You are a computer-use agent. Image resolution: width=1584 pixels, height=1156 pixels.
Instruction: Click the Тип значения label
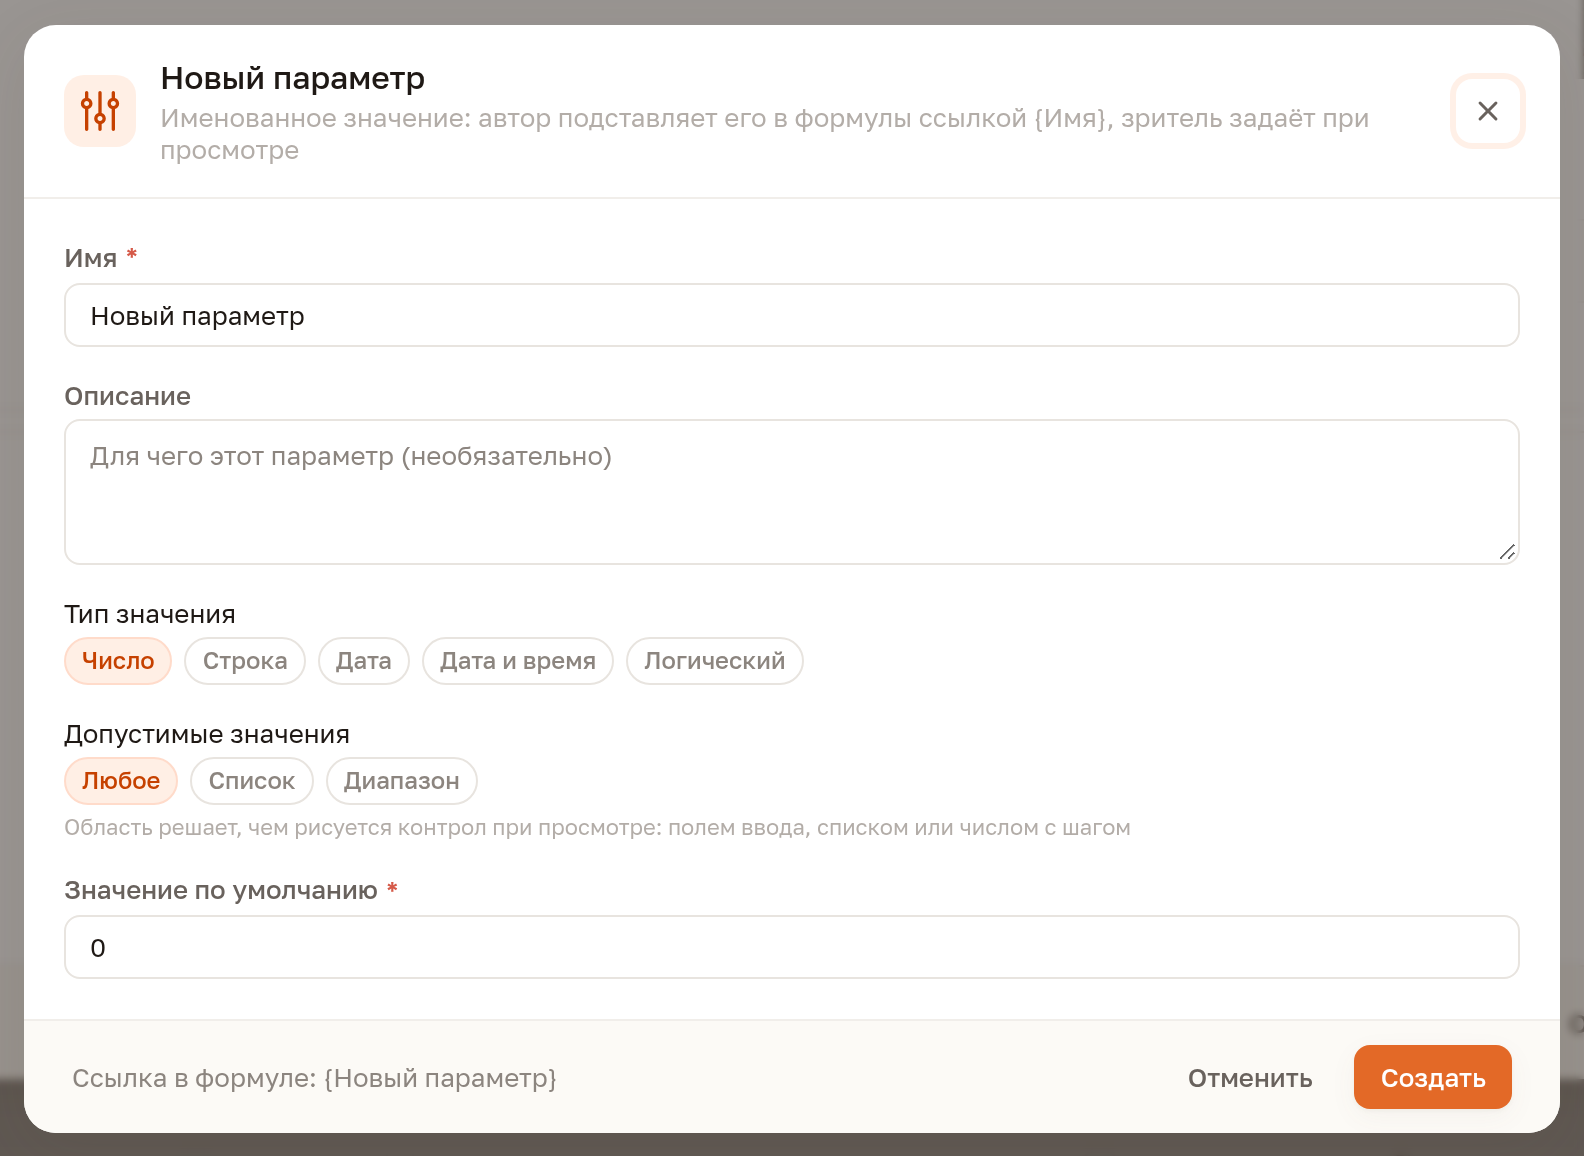pyautogui.click(x=150, y=614)
